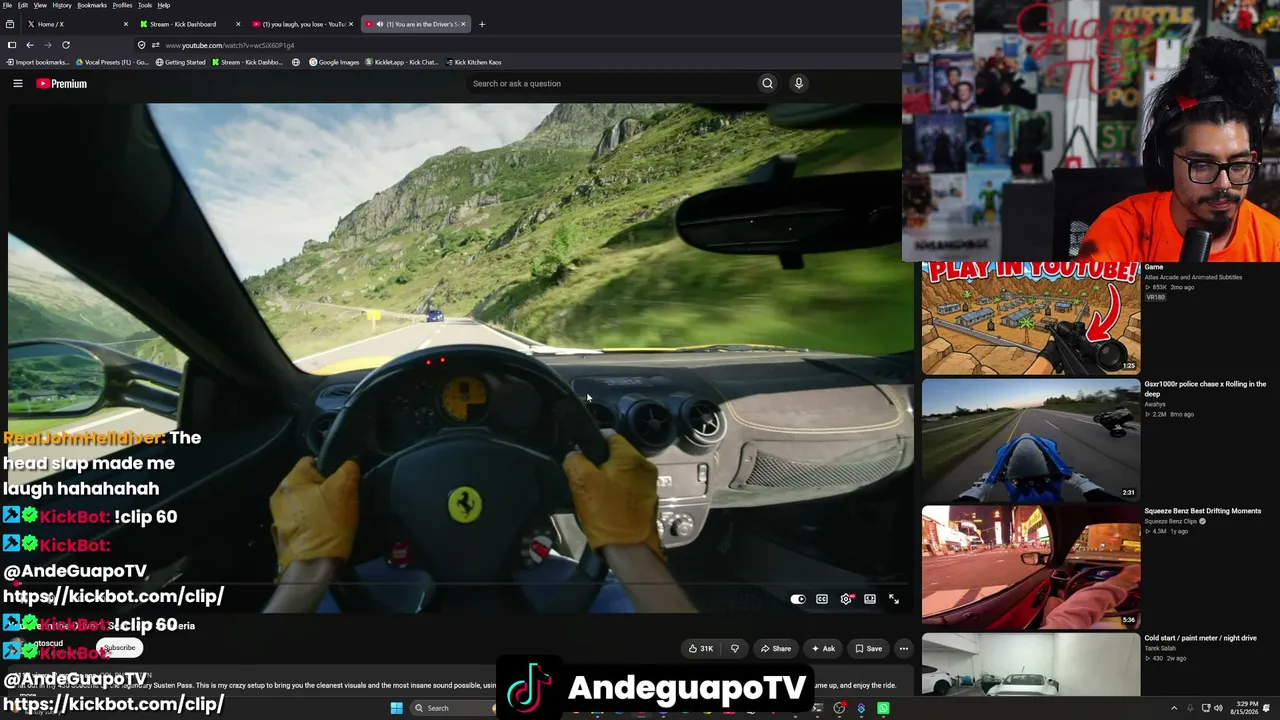Open the browser sidebar panel icon

pos(12,45)
